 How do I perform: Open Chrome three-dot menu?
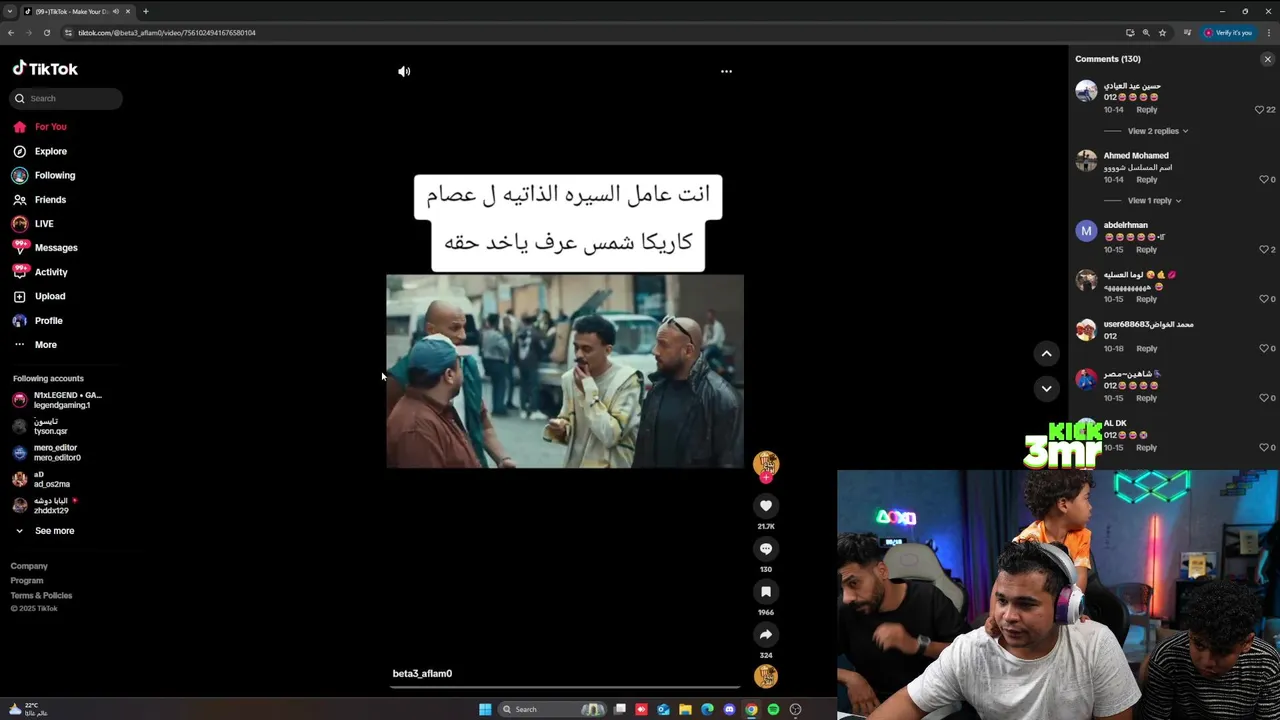click(1268, 33)
